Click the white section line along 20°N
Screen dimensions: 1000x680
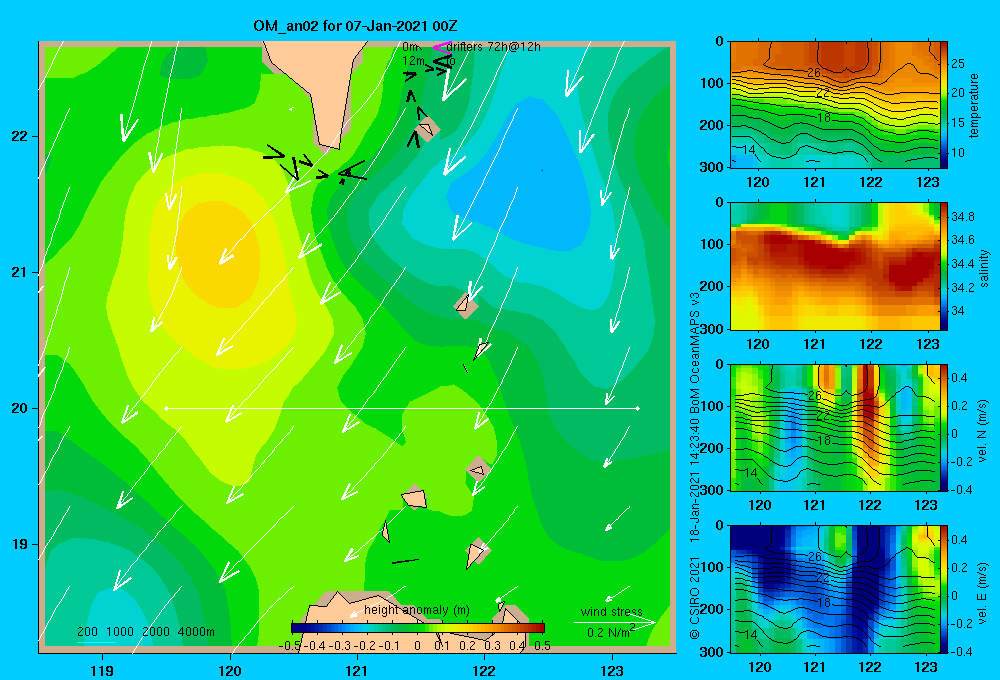[x=402, y=408]
